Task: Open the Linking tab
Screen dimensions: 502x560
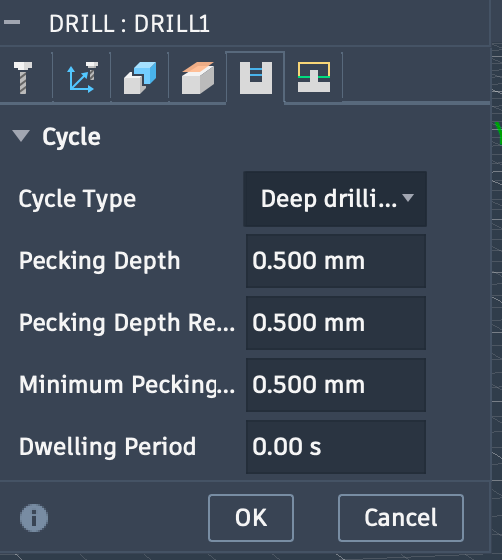Action: click(x=314, y=78)
